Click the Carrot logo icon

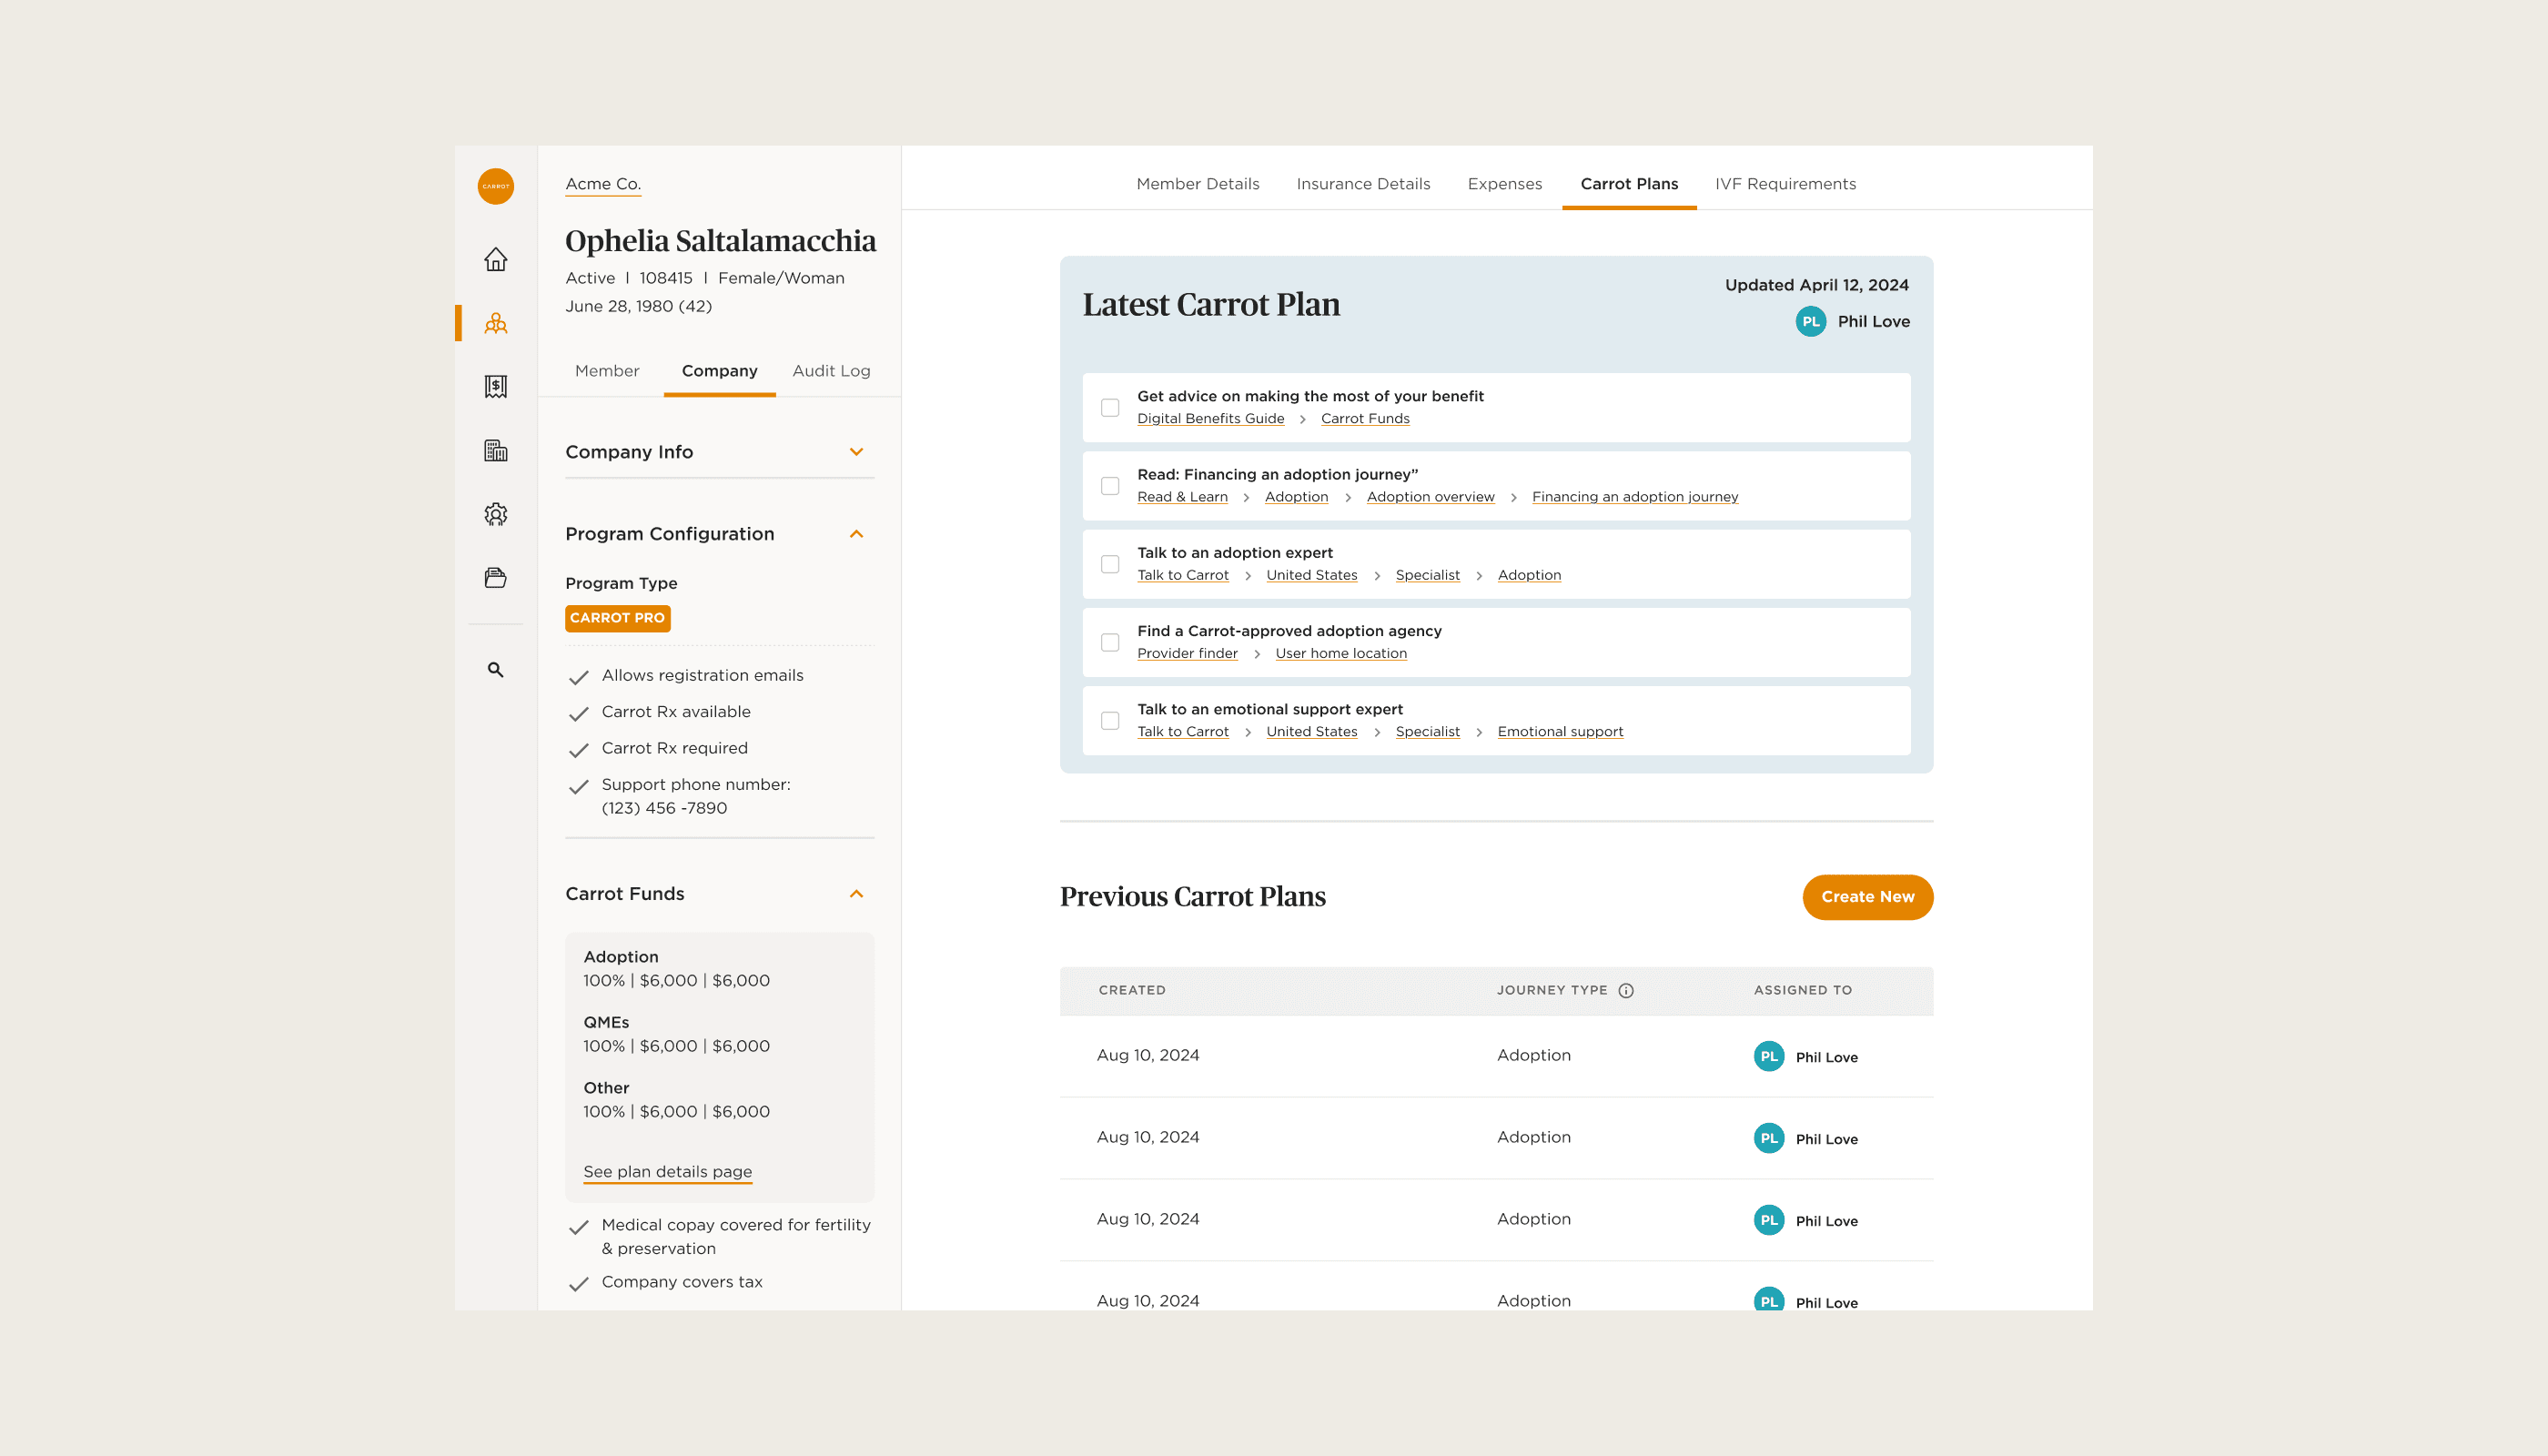(x=495, y=186)
